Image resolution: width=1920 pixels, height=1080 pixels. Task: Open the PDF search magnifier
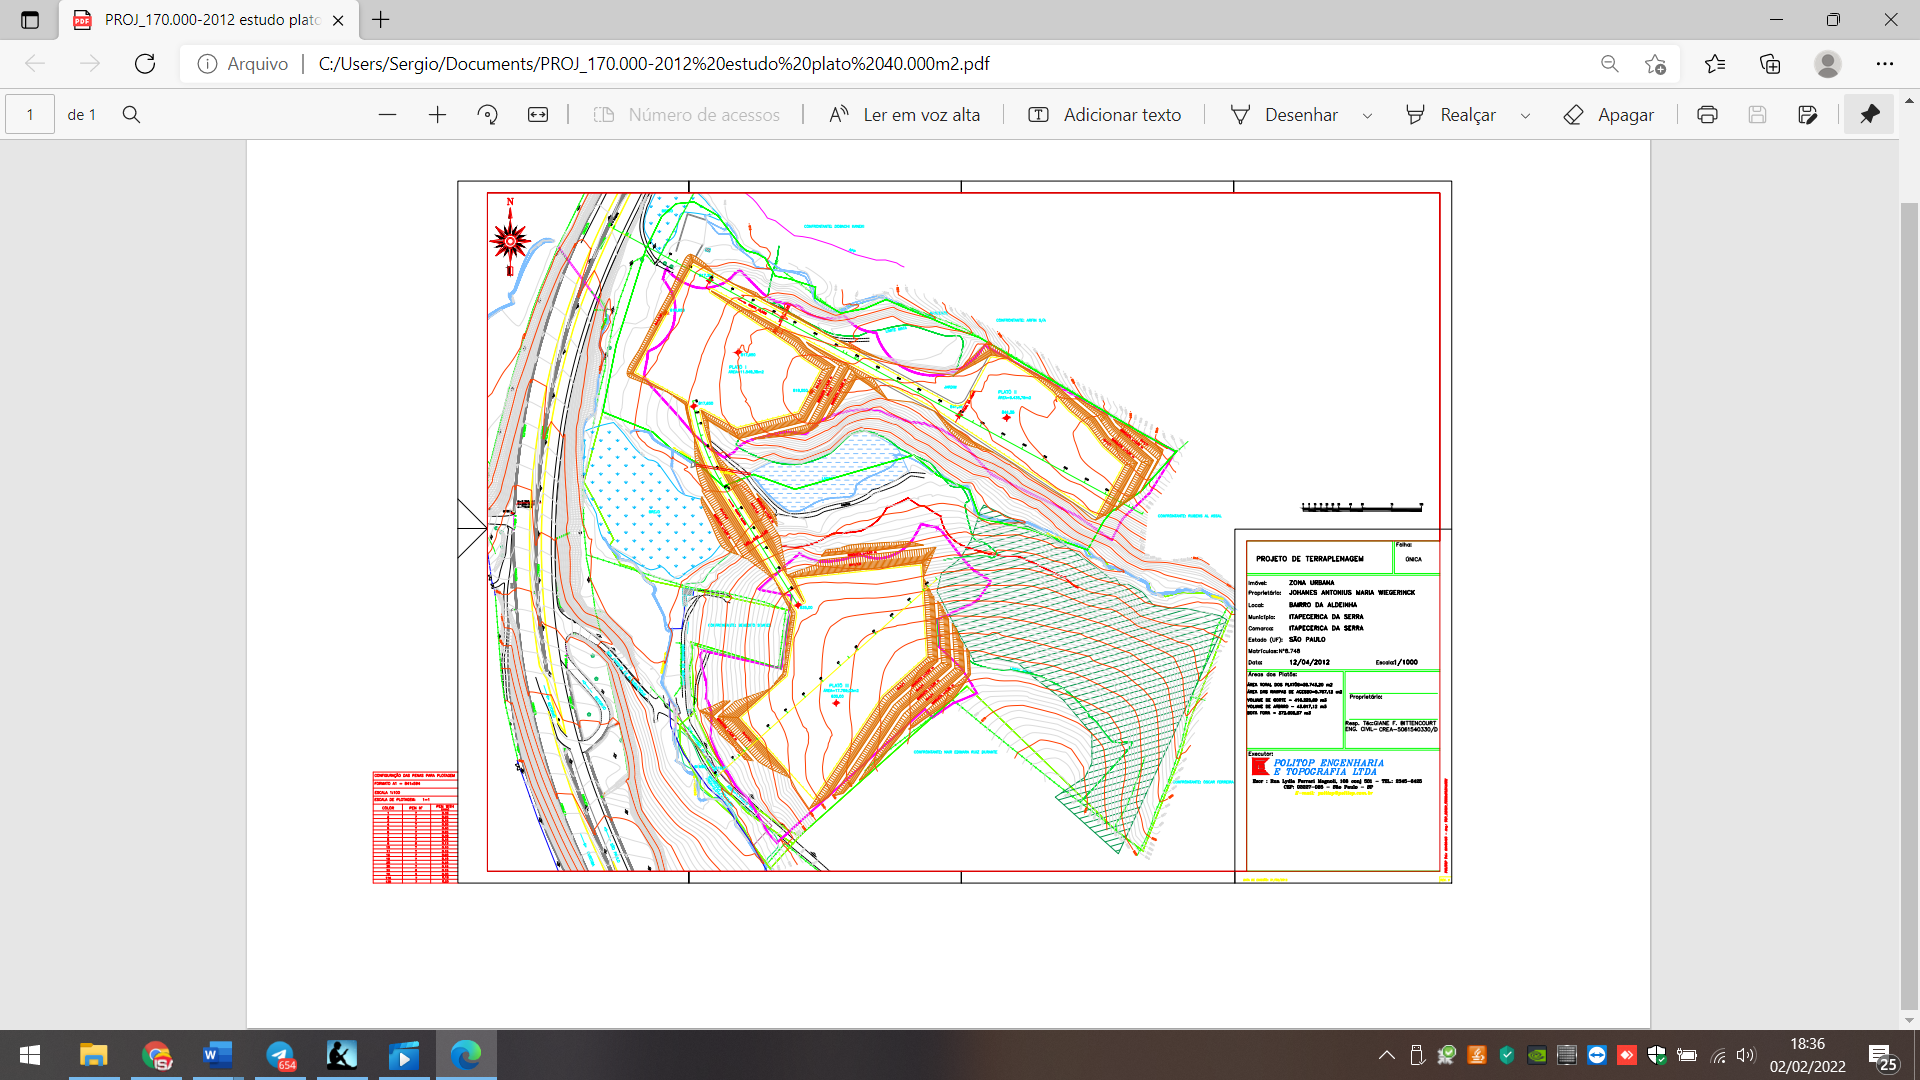(x=131, y=115)
